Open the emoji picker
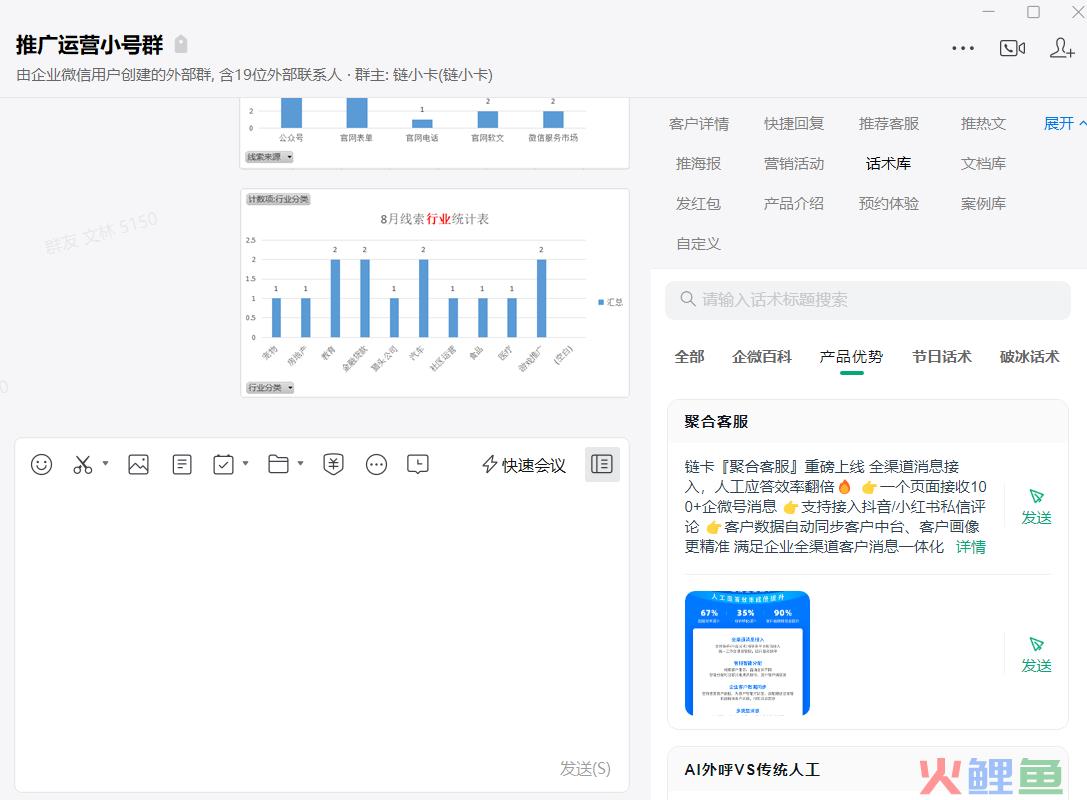Image resolution: width=1087 pixels, height=800 pixels. tap(42, 464)
